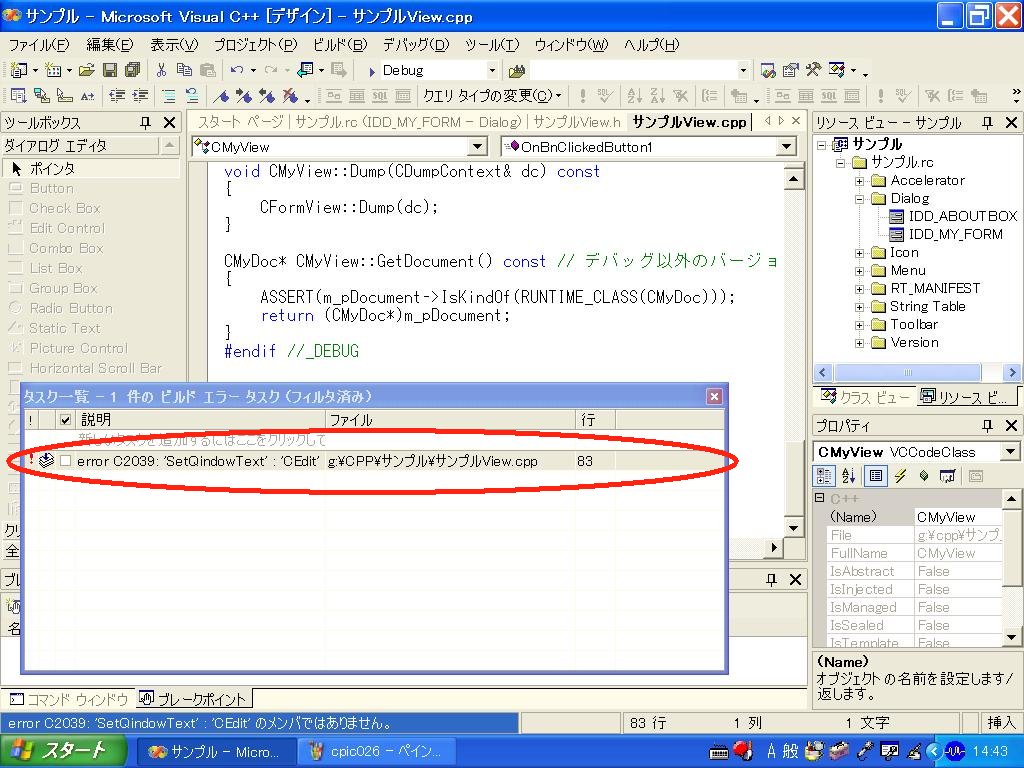
Task: Open the OnBnClickedButton1 method dropdown
Action: pos(787,146)
